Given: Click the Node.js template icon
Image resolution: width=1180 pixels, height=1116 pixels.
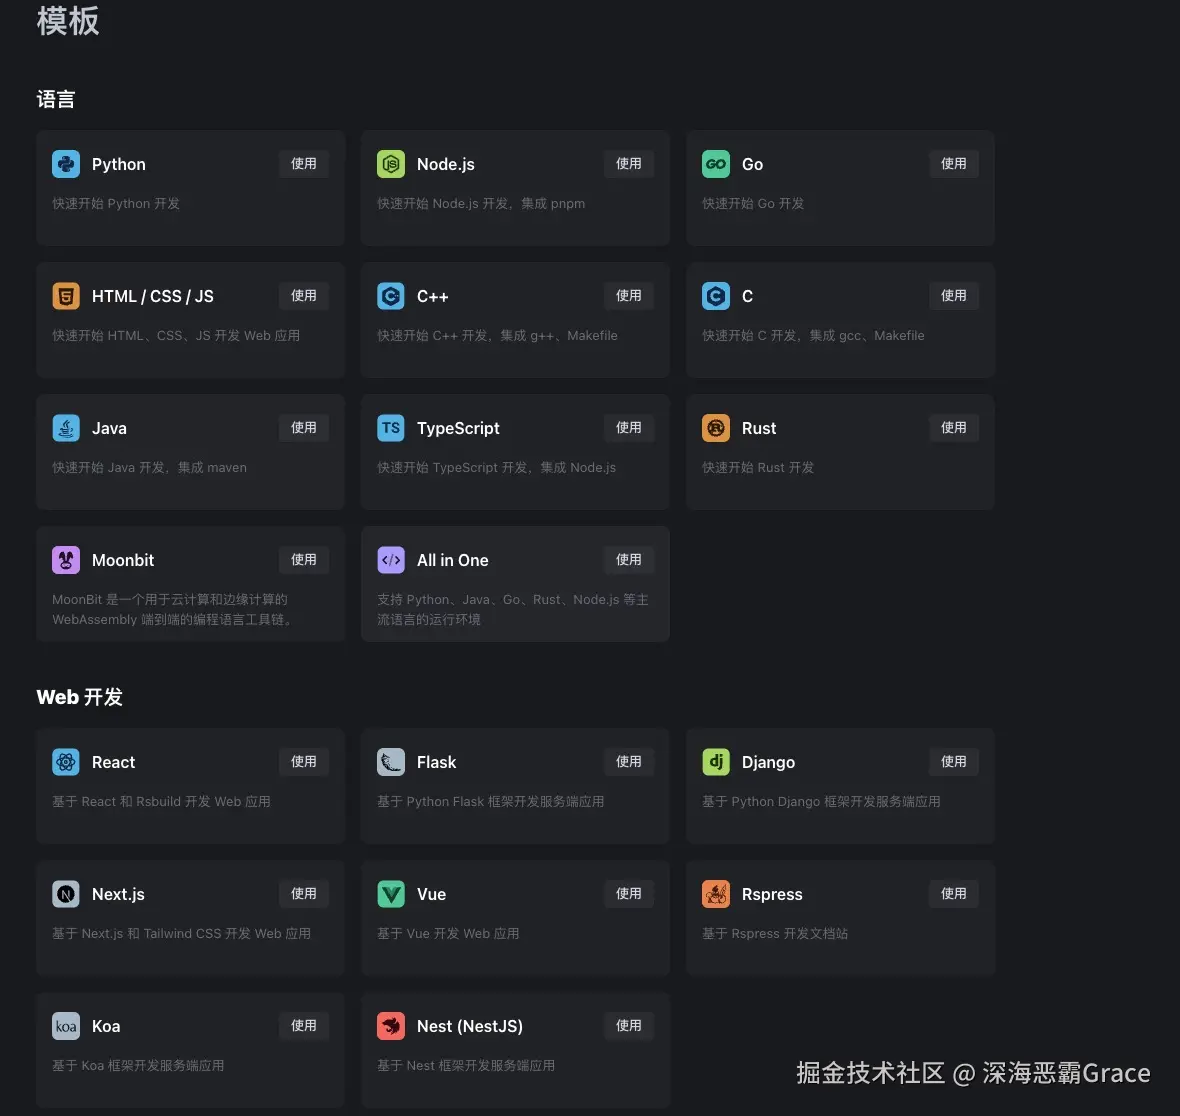Looking at the screenshot, I should [x=391, y=164].
